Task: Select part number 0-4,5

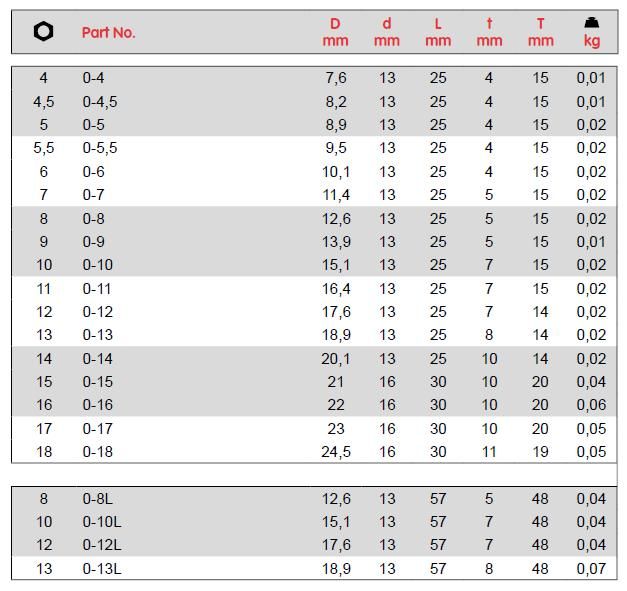Action: pyautogui.click(x=100, y=101)
